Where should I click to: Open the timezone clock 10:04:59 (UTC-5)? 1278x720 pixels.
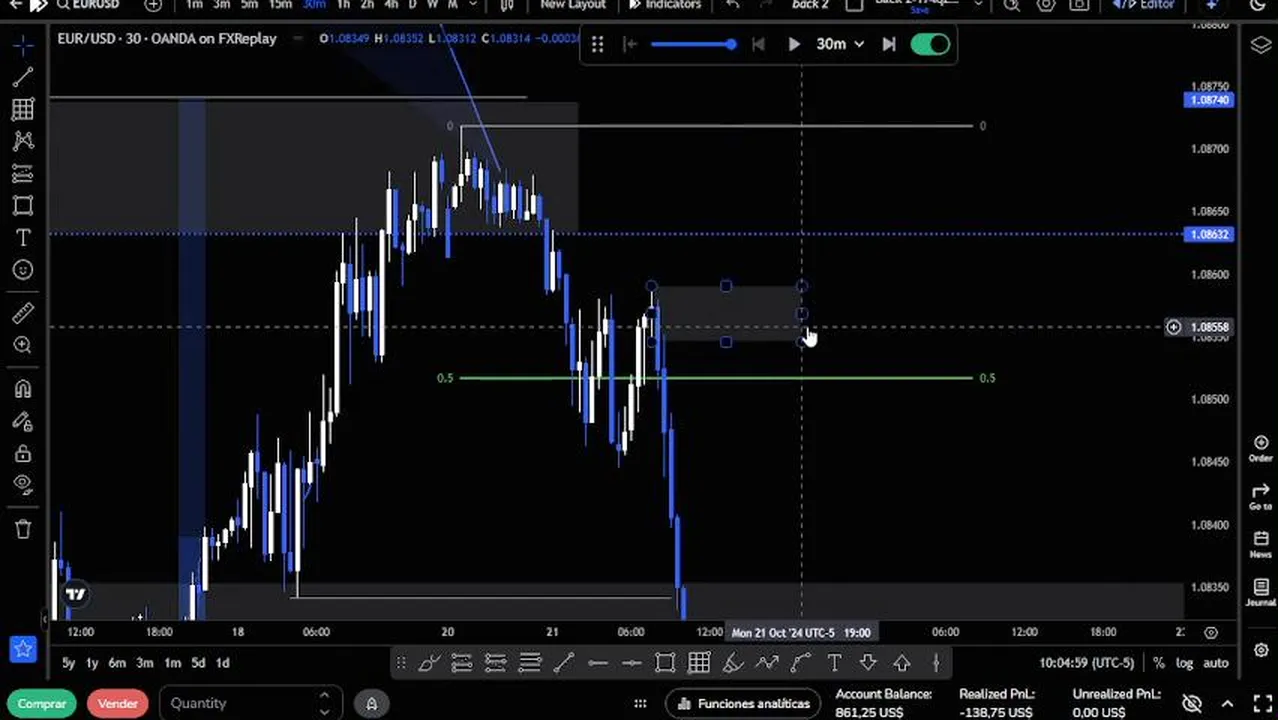(1087, 662)
